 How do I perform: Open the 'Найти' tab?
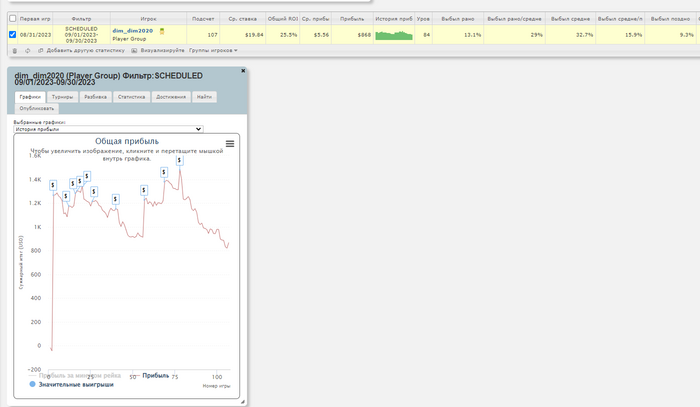(204, 97)
